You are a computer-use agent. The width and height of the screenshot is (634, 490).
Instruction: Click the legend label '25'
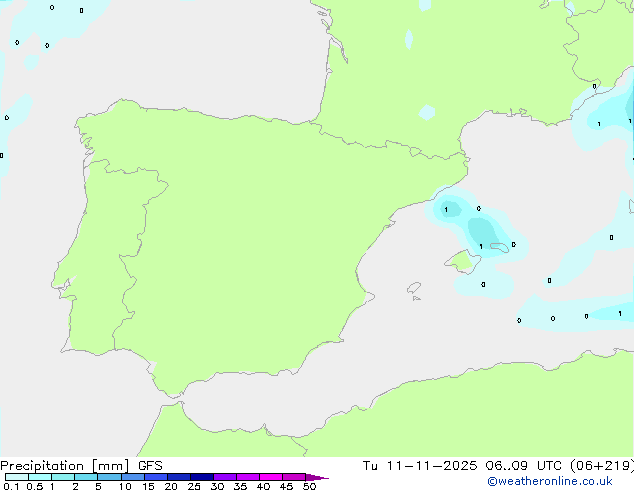[x=194, y=486]
